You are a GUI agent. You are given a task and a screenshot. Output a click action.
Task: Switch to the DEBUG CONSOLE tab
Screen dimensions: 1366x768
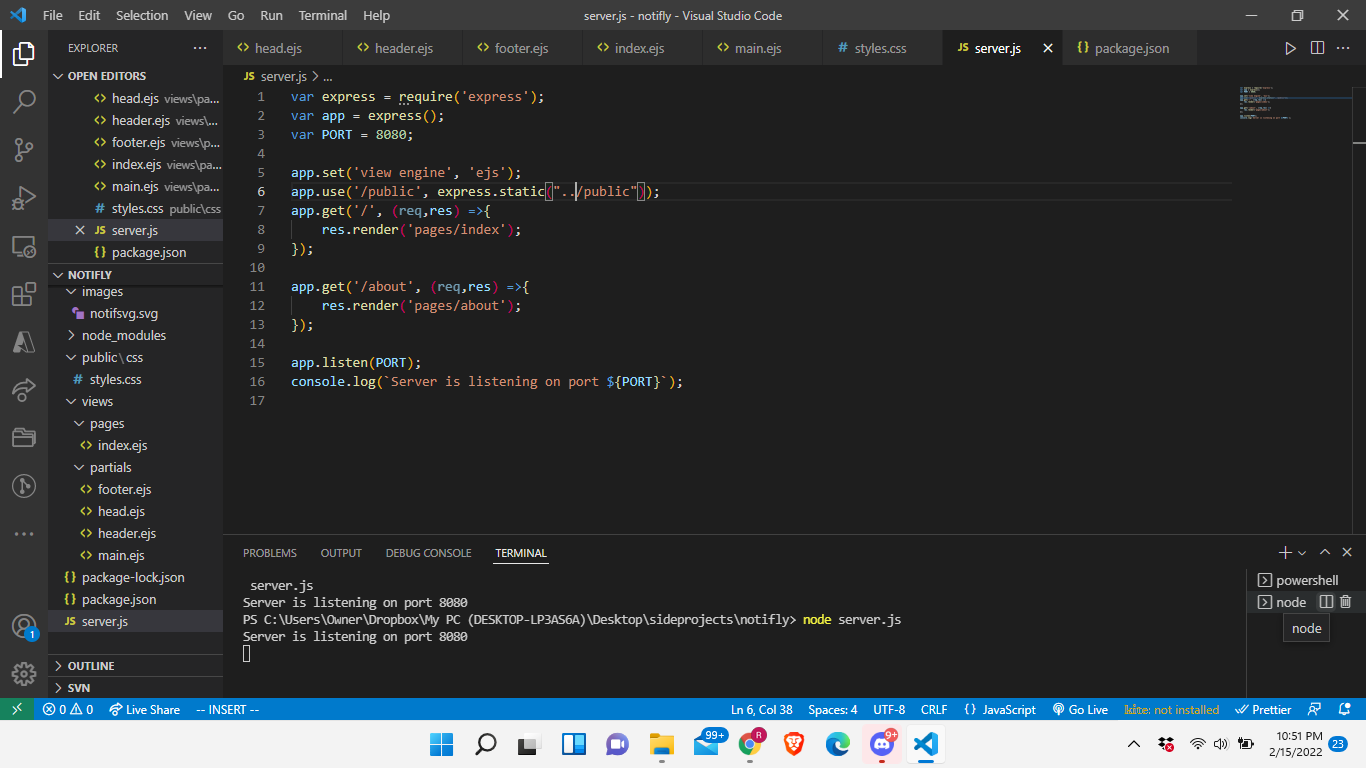pos(428,553)
